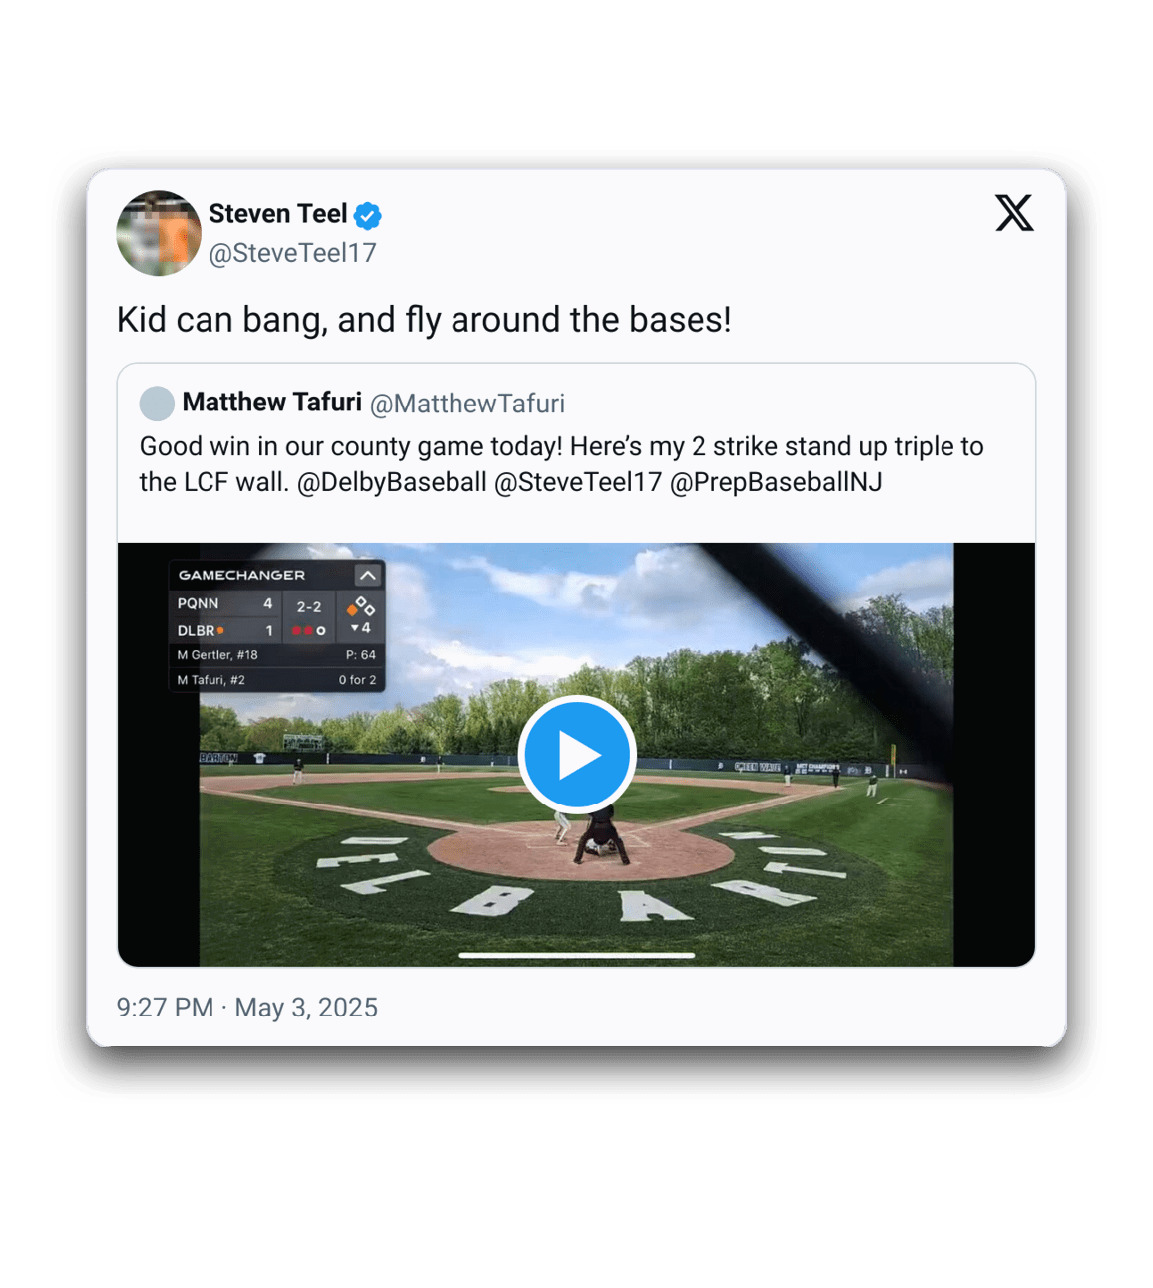Click the blue verified badge

point(368,215)
